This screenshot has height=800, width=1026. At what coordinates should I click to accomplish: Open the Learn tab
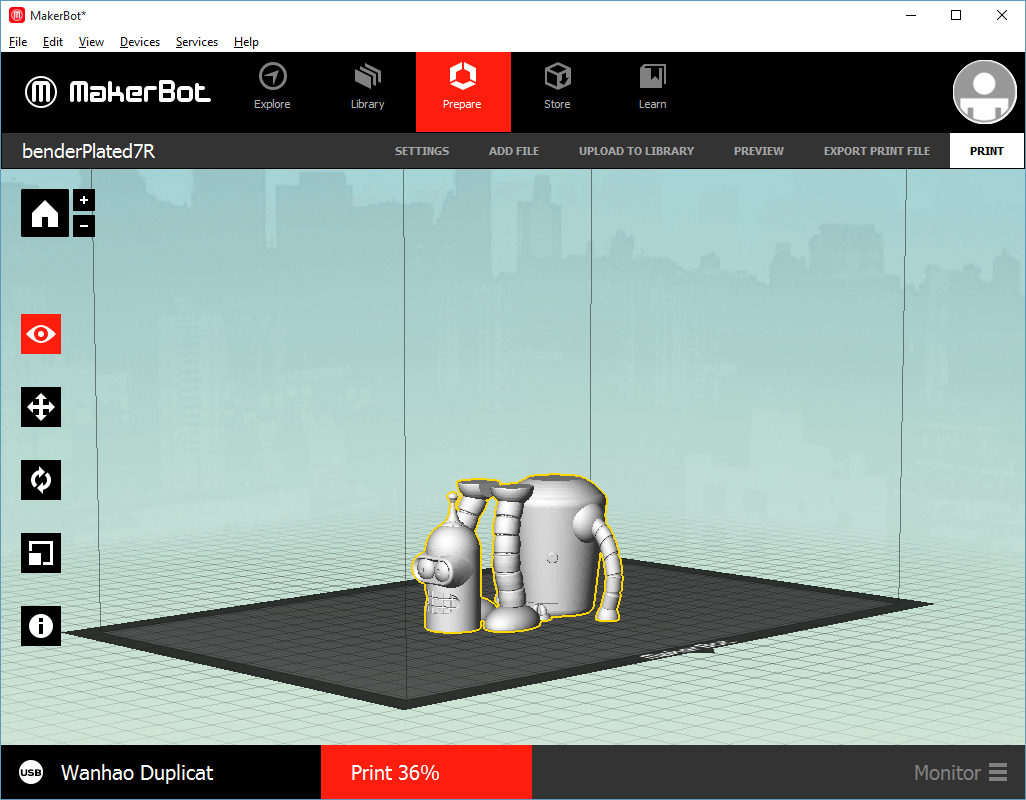point(652,86)
